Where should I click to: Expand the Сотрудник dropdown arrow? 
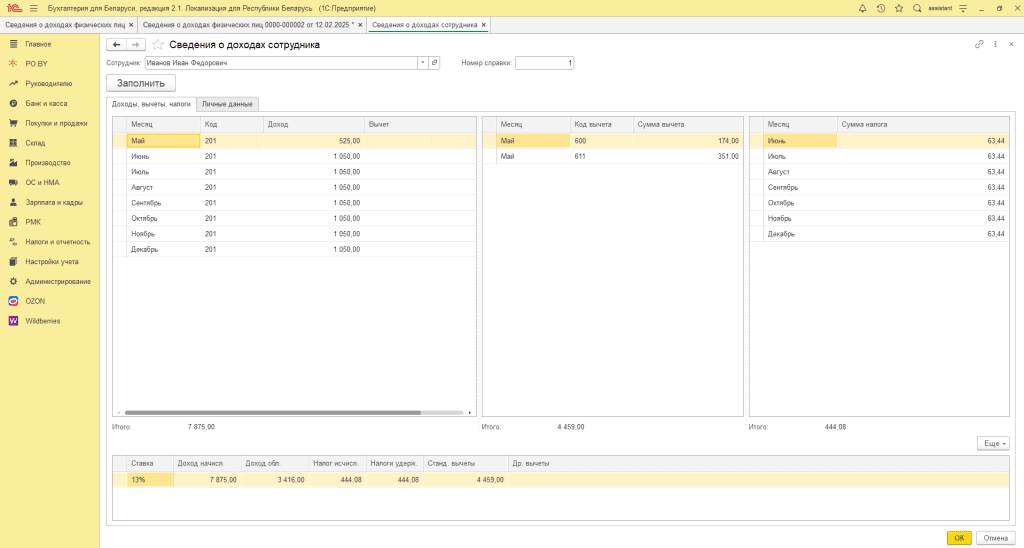click(423, 63)
